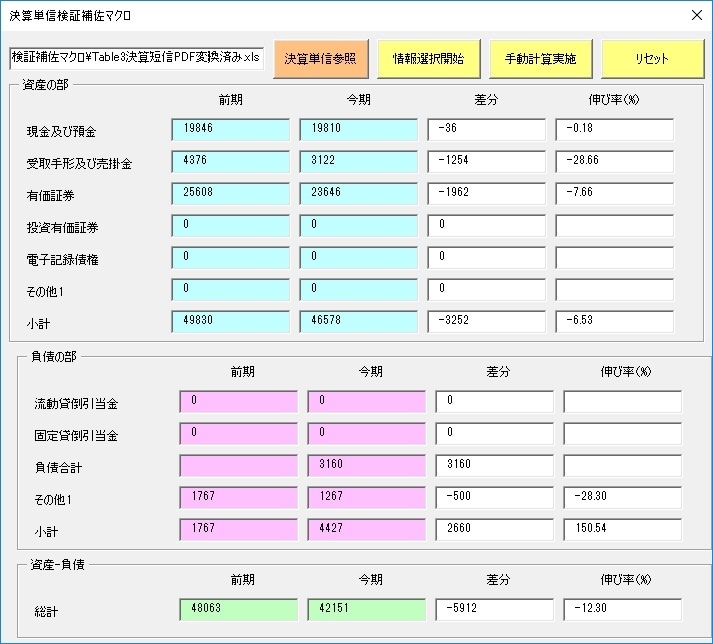Select 資産の部 その他1 今期 field
This screenshot has width=713, height=644.
pos(358,290)
